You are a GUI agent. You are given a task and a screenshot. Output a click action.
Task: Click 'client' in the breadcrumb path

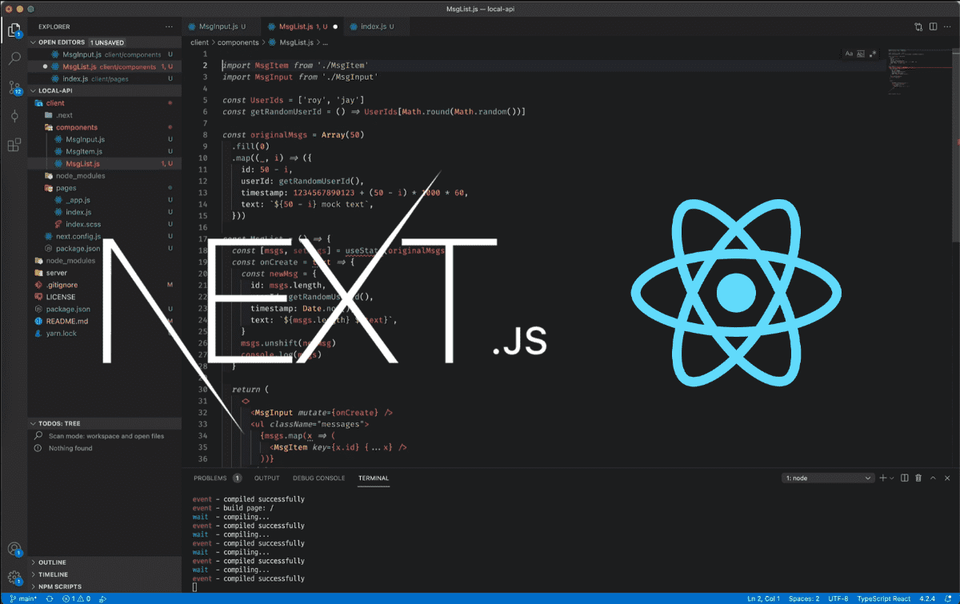pyautogui.click(x=200, y=42)
